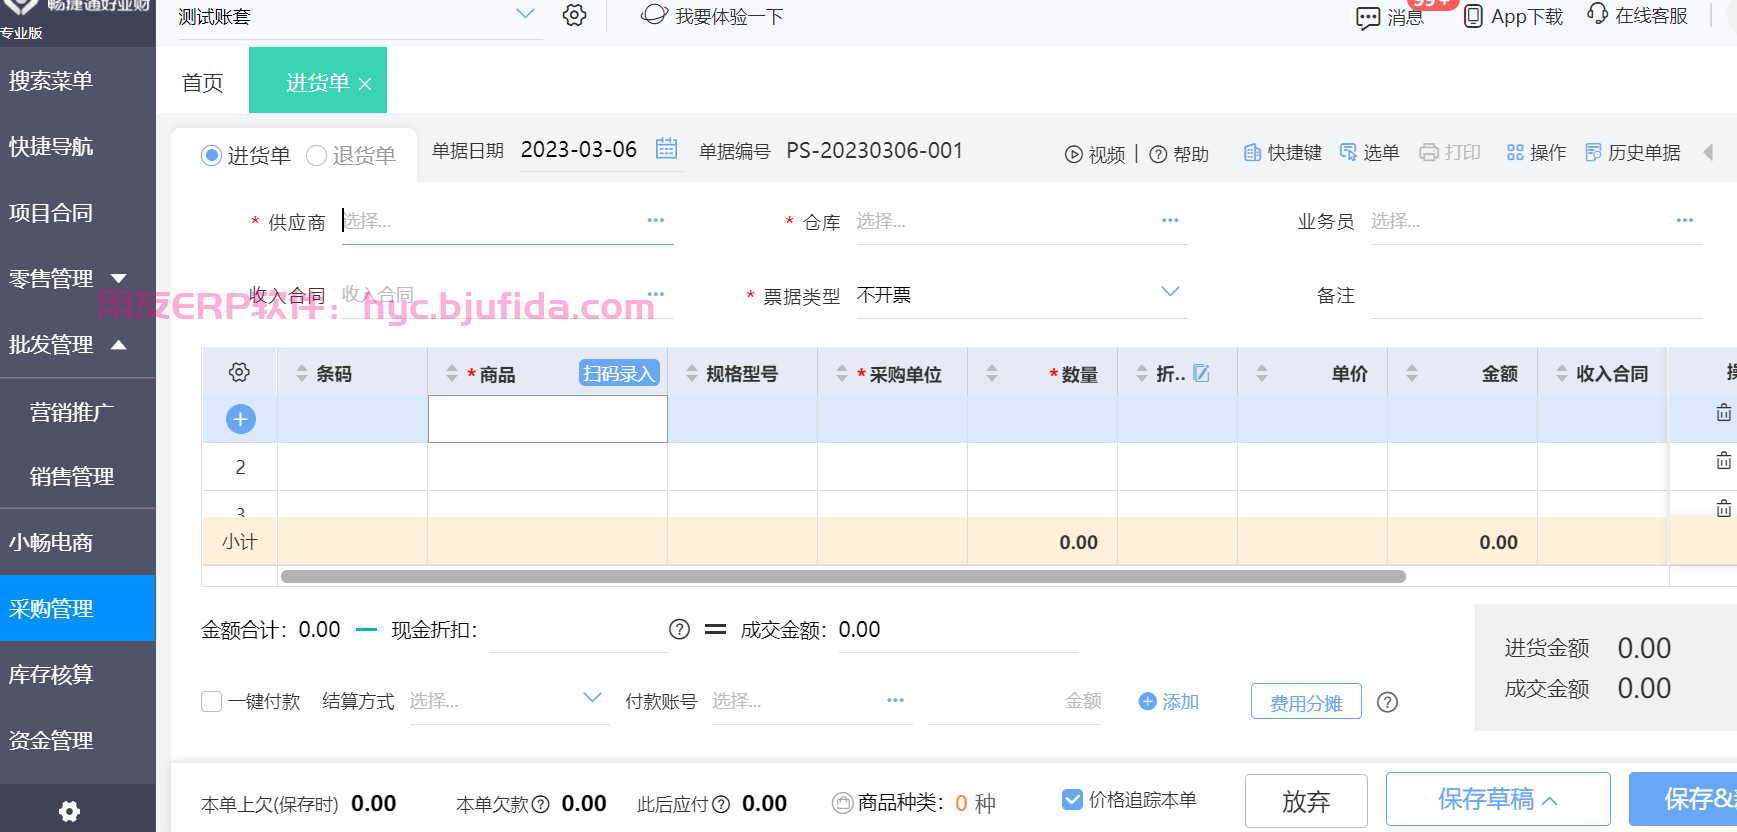This screenshot has height=832, width=1737.
Task: Click 本单欠款 help icon
Action: pos(541,804)
